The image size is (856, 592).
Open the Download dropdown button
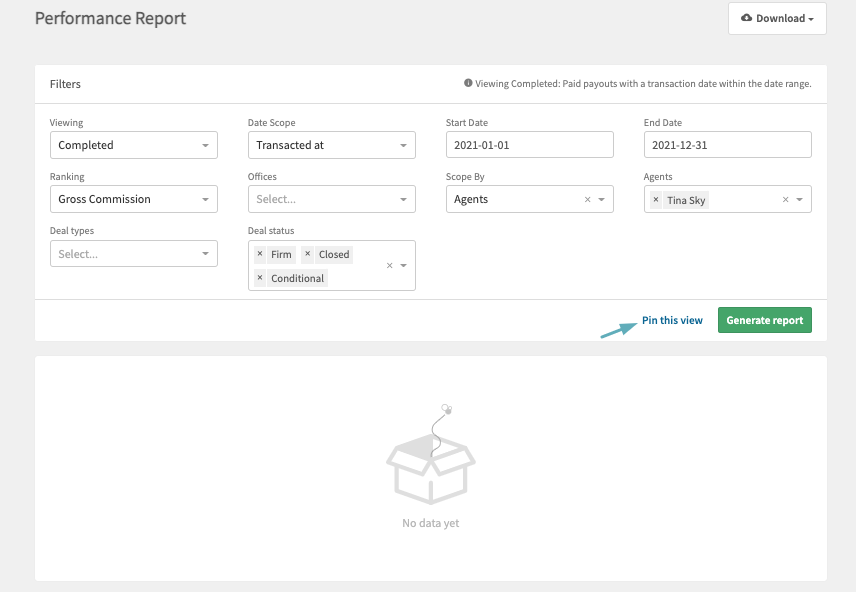click(777, 19)
